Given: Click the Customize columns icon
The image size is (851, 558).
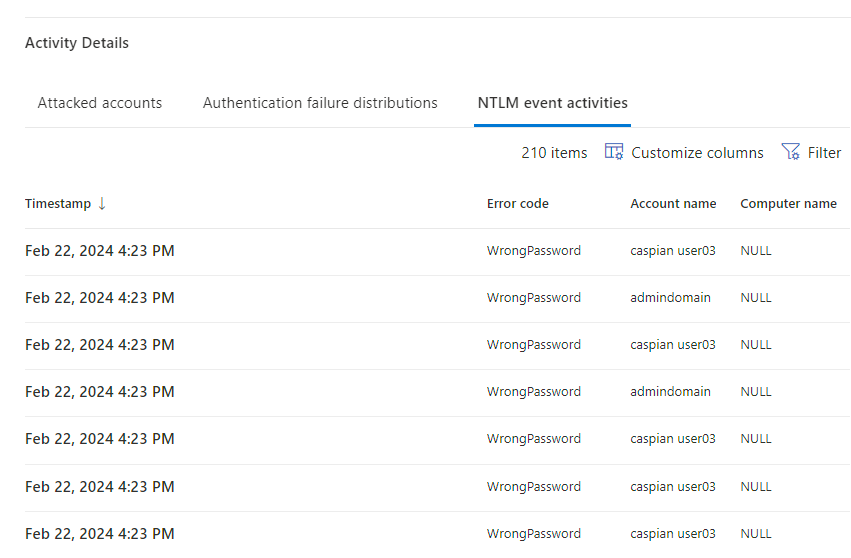Looking at the screenshot, I should click(x=614, y=152).
